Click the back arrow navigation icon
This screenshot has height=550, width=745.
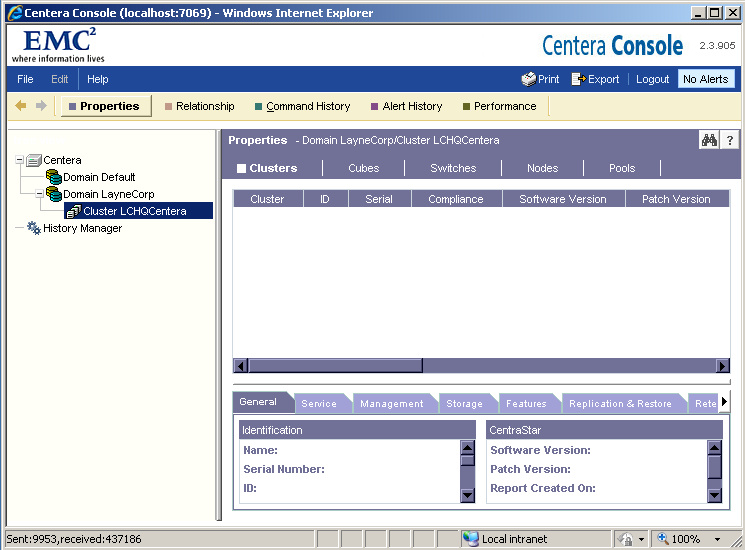pos(20,105)
